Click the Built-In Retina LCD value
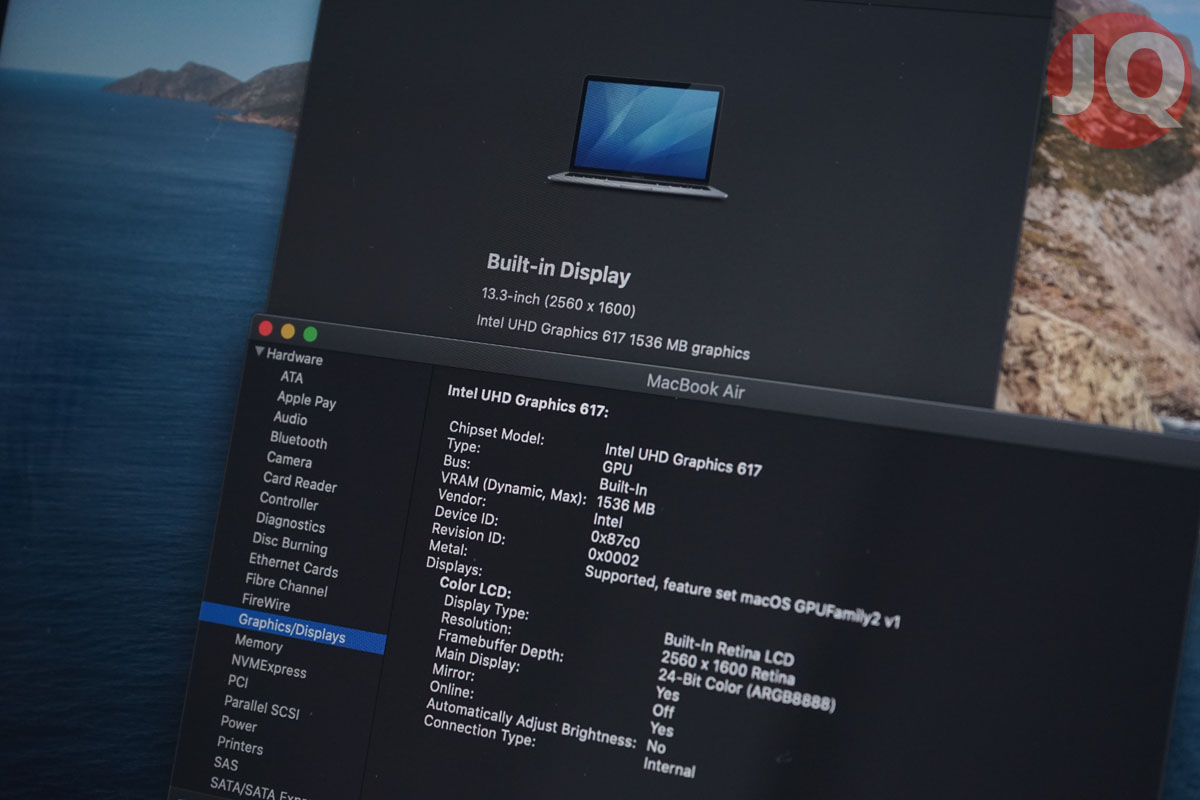The image size is (1200, 800). (729, 651)
